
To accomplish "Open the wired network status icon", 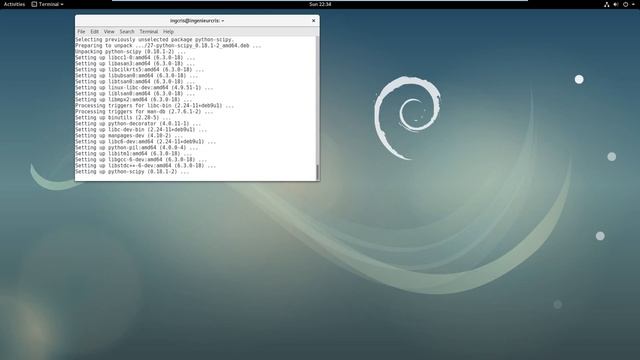I will [x=607, y=4].
